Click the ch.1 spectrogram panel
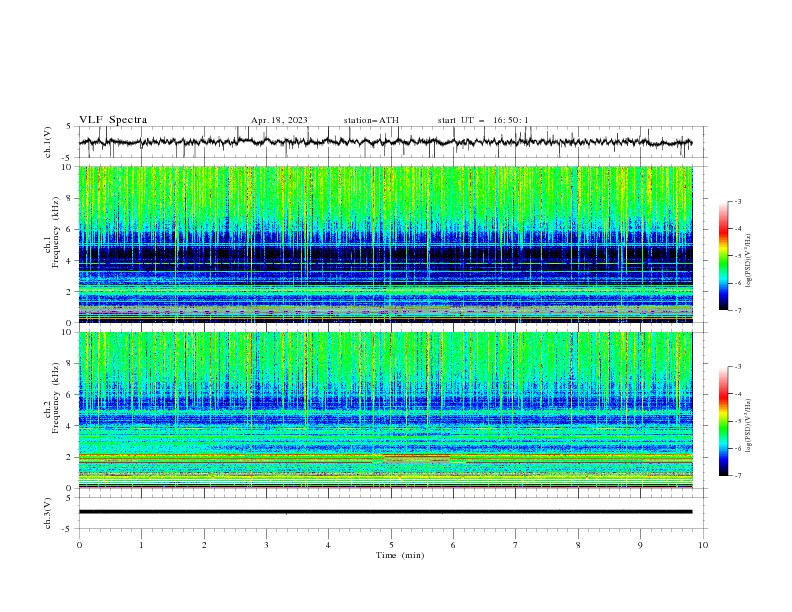The image size is (792, 612). pos(385,244)
